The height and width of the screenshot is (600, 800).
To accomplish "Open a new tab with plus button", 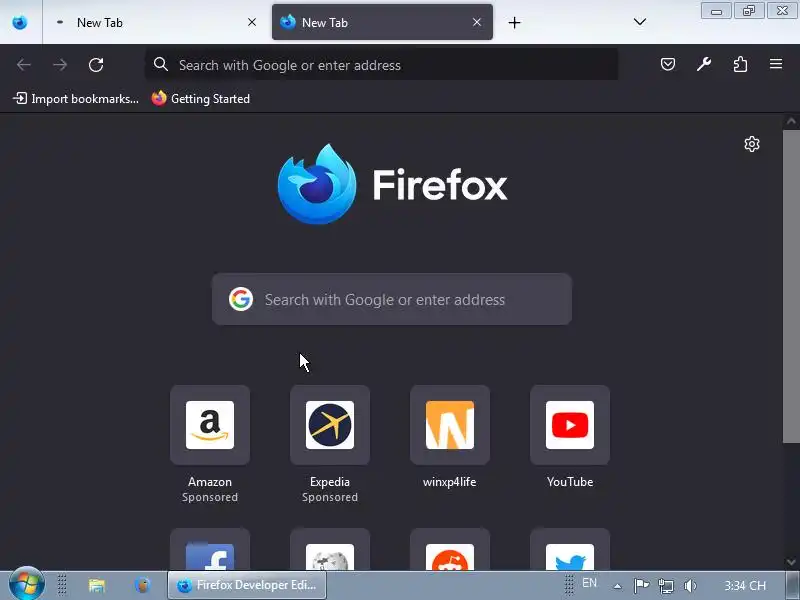I will click(514, 22).
